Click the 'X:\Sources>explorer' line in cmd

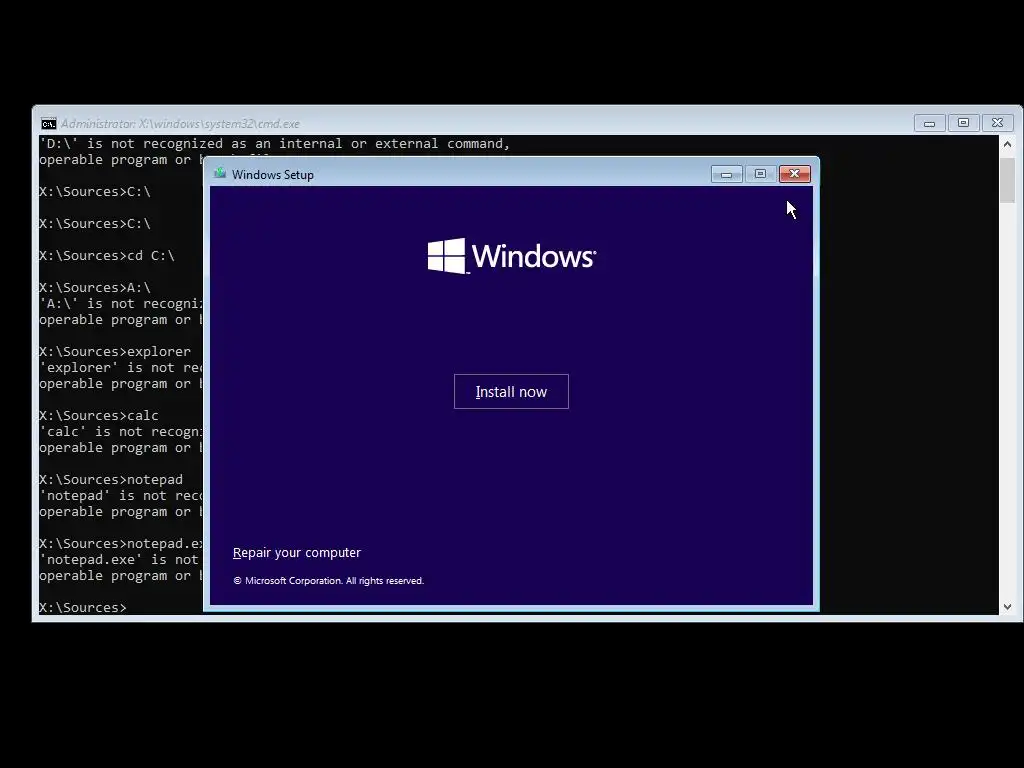pyautogui.click(x=115, y=351)
